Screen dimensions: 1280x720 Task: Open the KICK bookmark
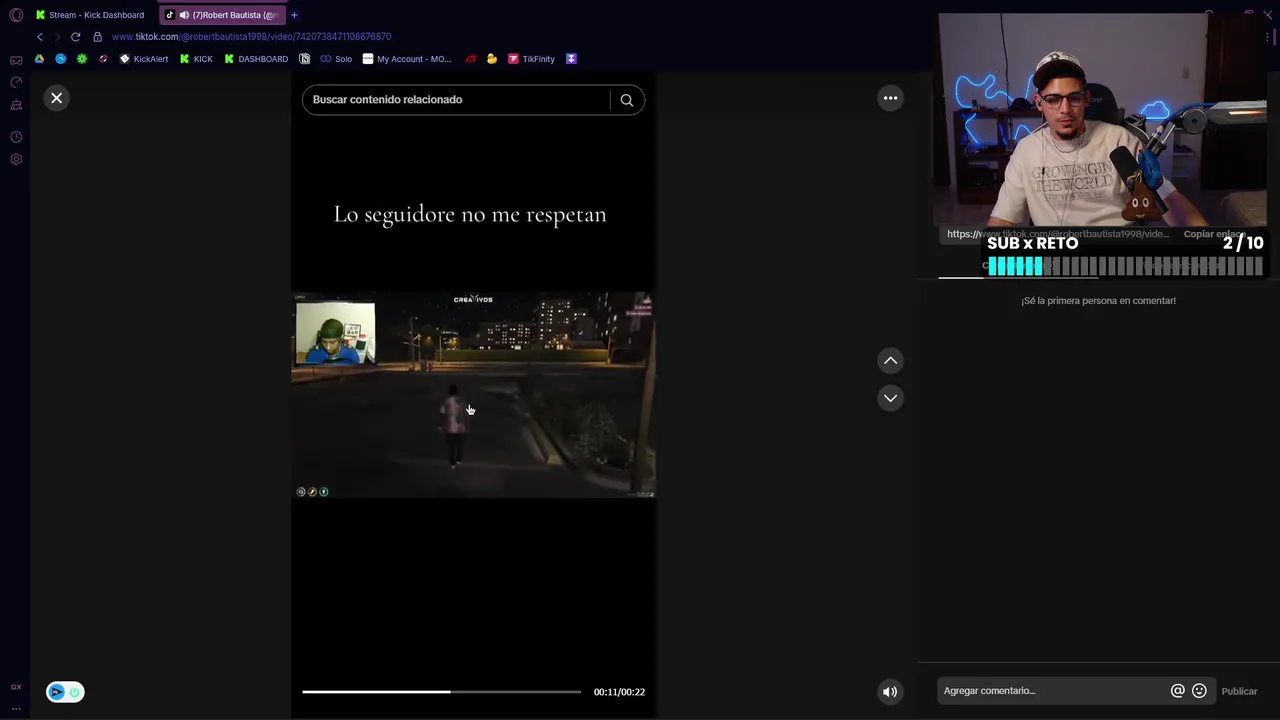(196, 59)
